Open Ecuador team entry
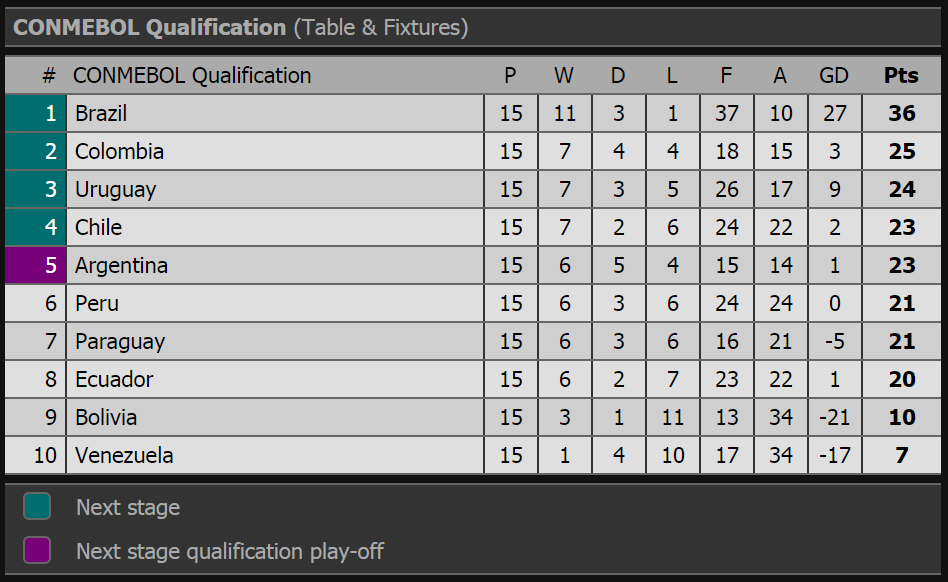The width and height of the screenshot is (948, 582). coord(114,380)
